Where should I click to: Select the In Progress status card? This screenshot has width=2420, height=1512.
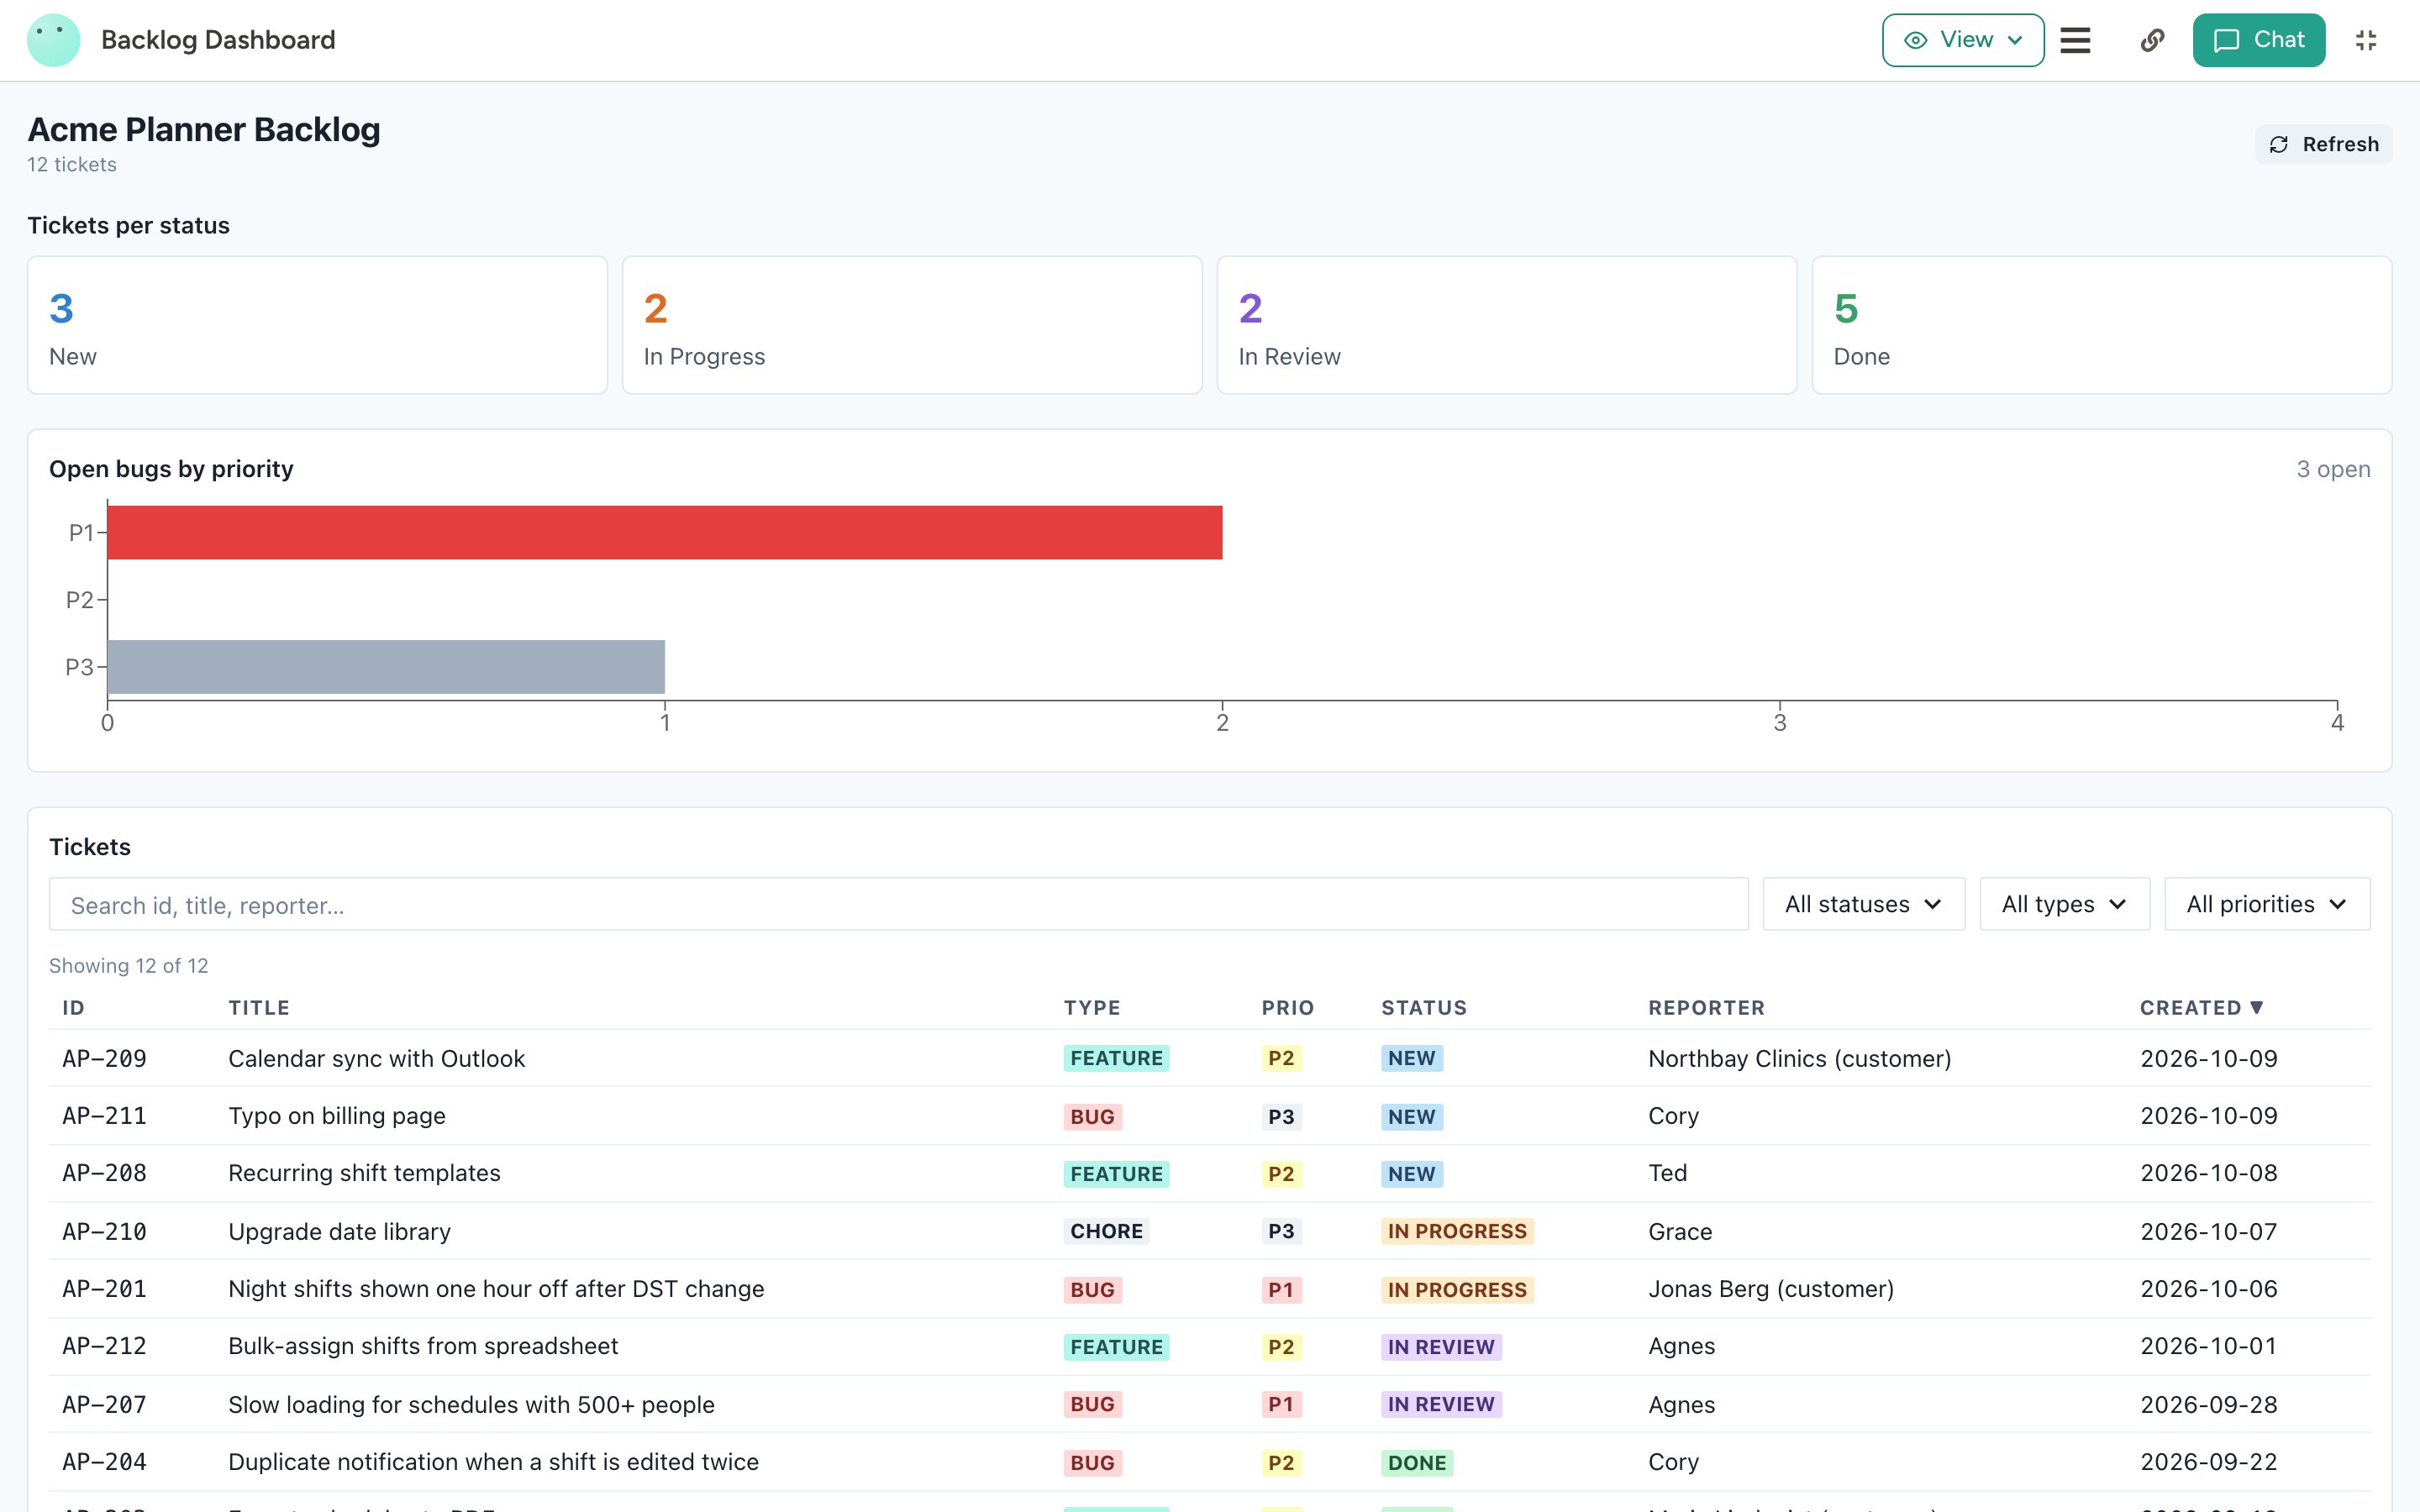click(x=912, y=325)
